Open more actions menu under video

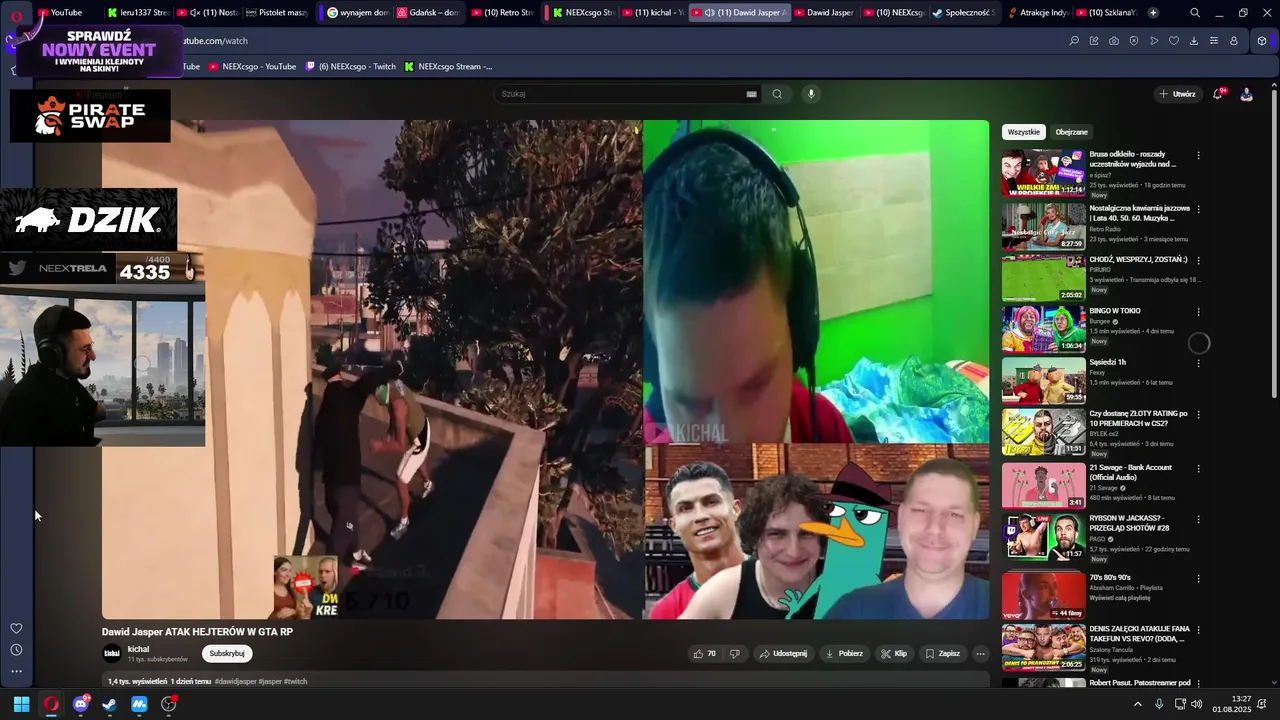(980, 654)
